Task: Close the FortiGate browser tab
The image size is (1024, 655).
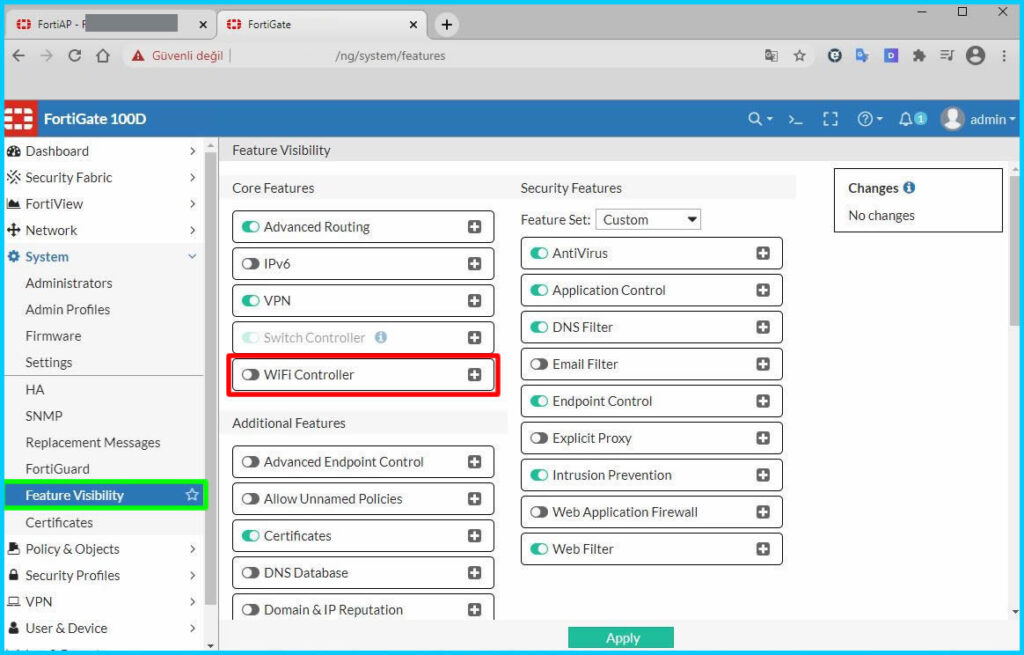Action: 413,24
